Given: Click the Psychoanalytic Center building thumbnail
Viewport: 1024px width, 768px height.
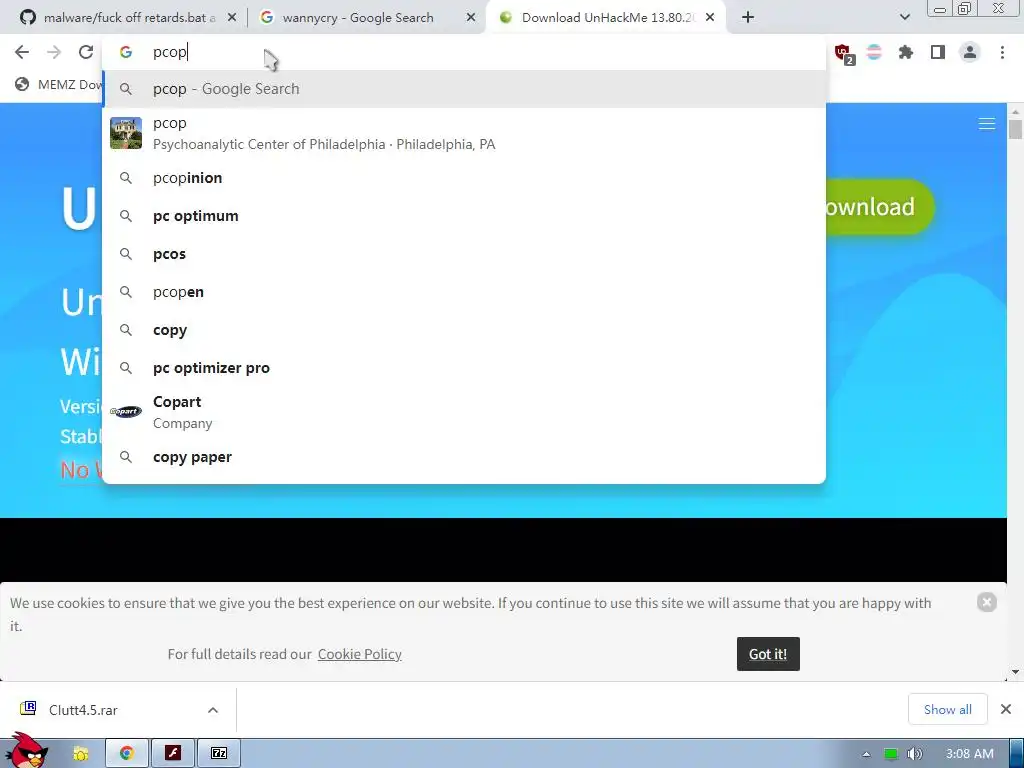Looking at the screenshot, I should coord(126,133).
